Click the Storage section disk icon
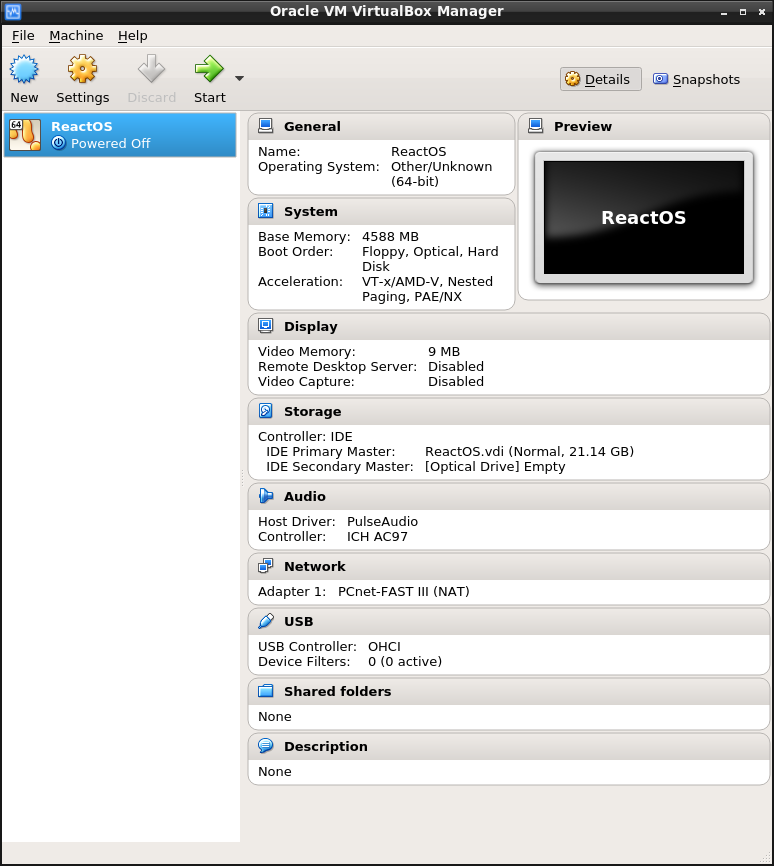The image size is (774, 866). (266, 411)
